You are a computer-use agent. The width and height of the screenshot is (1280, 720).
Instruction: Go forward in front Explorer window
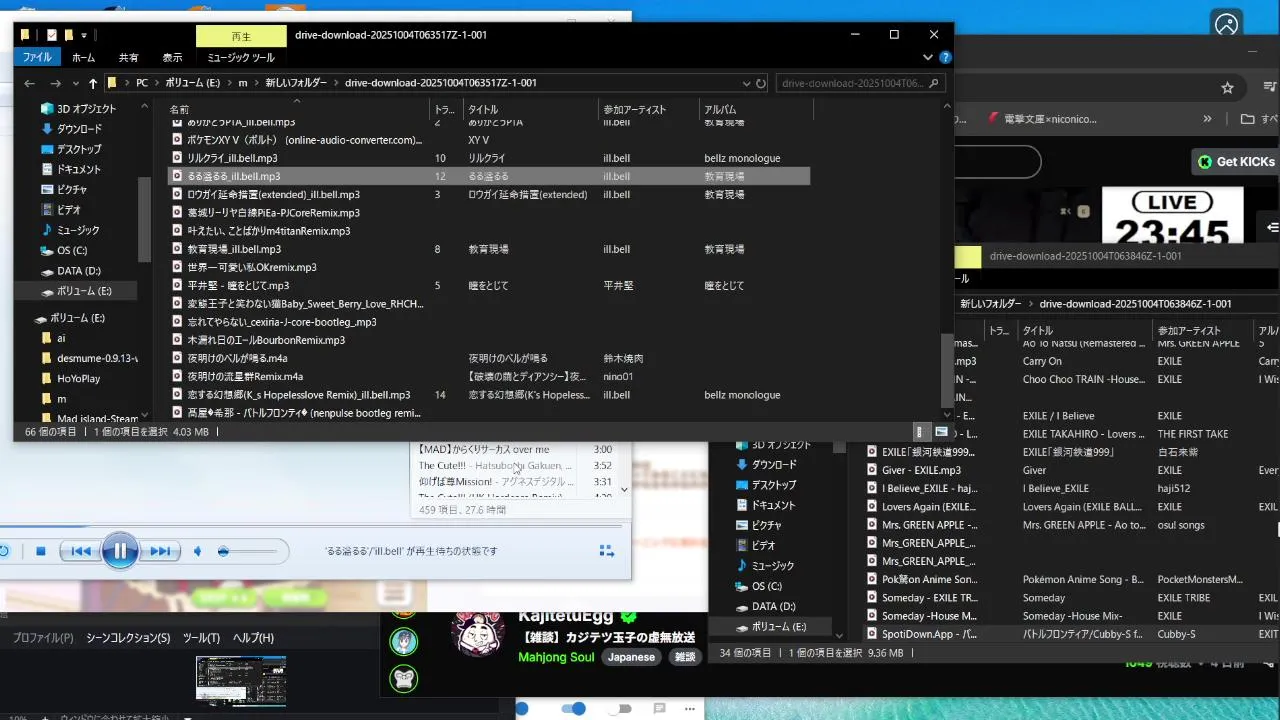coord(56,83)
